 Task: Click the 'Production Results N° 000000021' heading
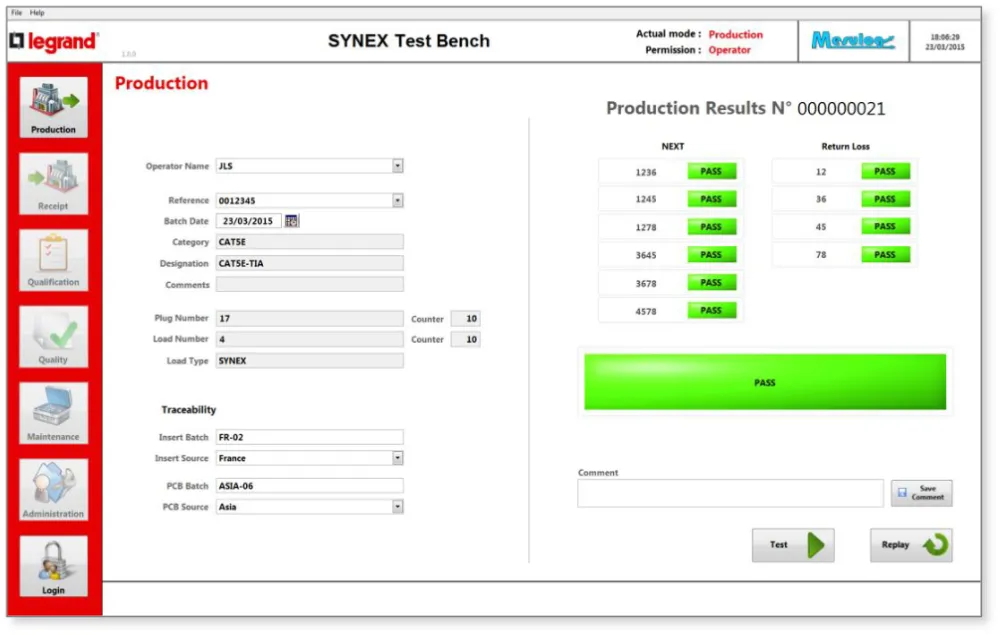(x=746, y=108)
